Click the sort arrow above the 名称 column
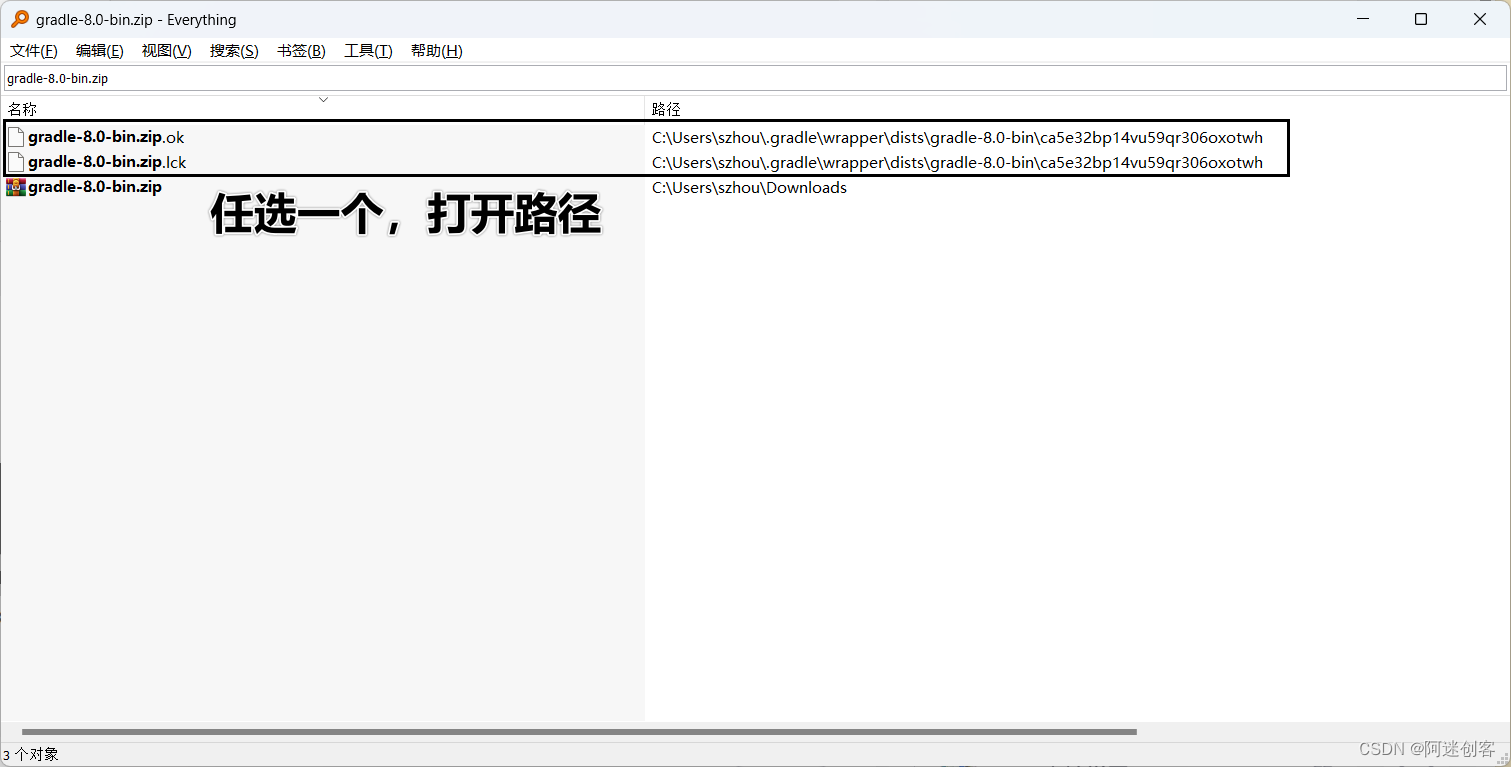This screenshot has width=1511, height=767. coord(323,100)
